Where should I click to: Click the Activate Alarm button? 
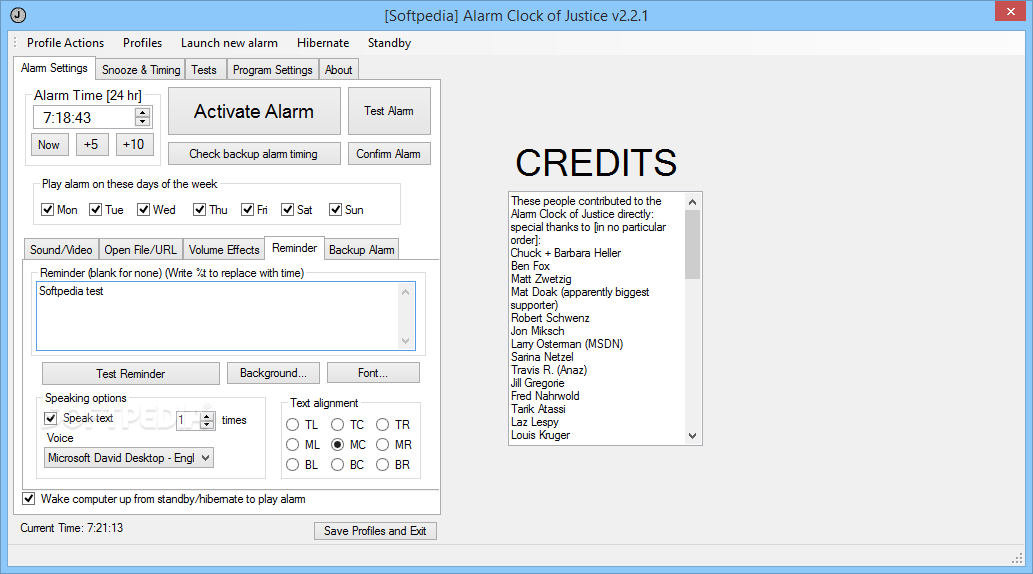tap(254, 111)
